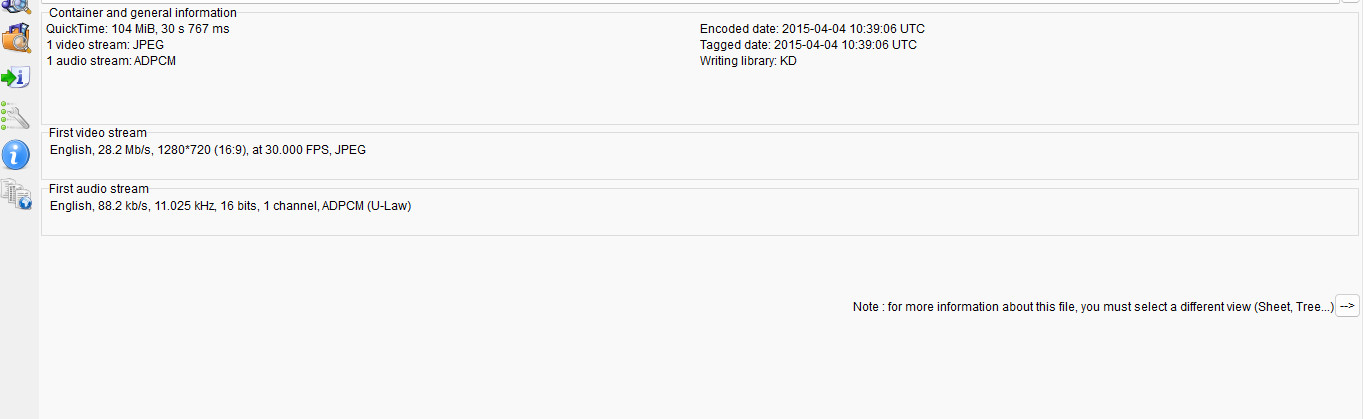Click the 'ADPCM (U-Law)' codec text

(367, 206)
